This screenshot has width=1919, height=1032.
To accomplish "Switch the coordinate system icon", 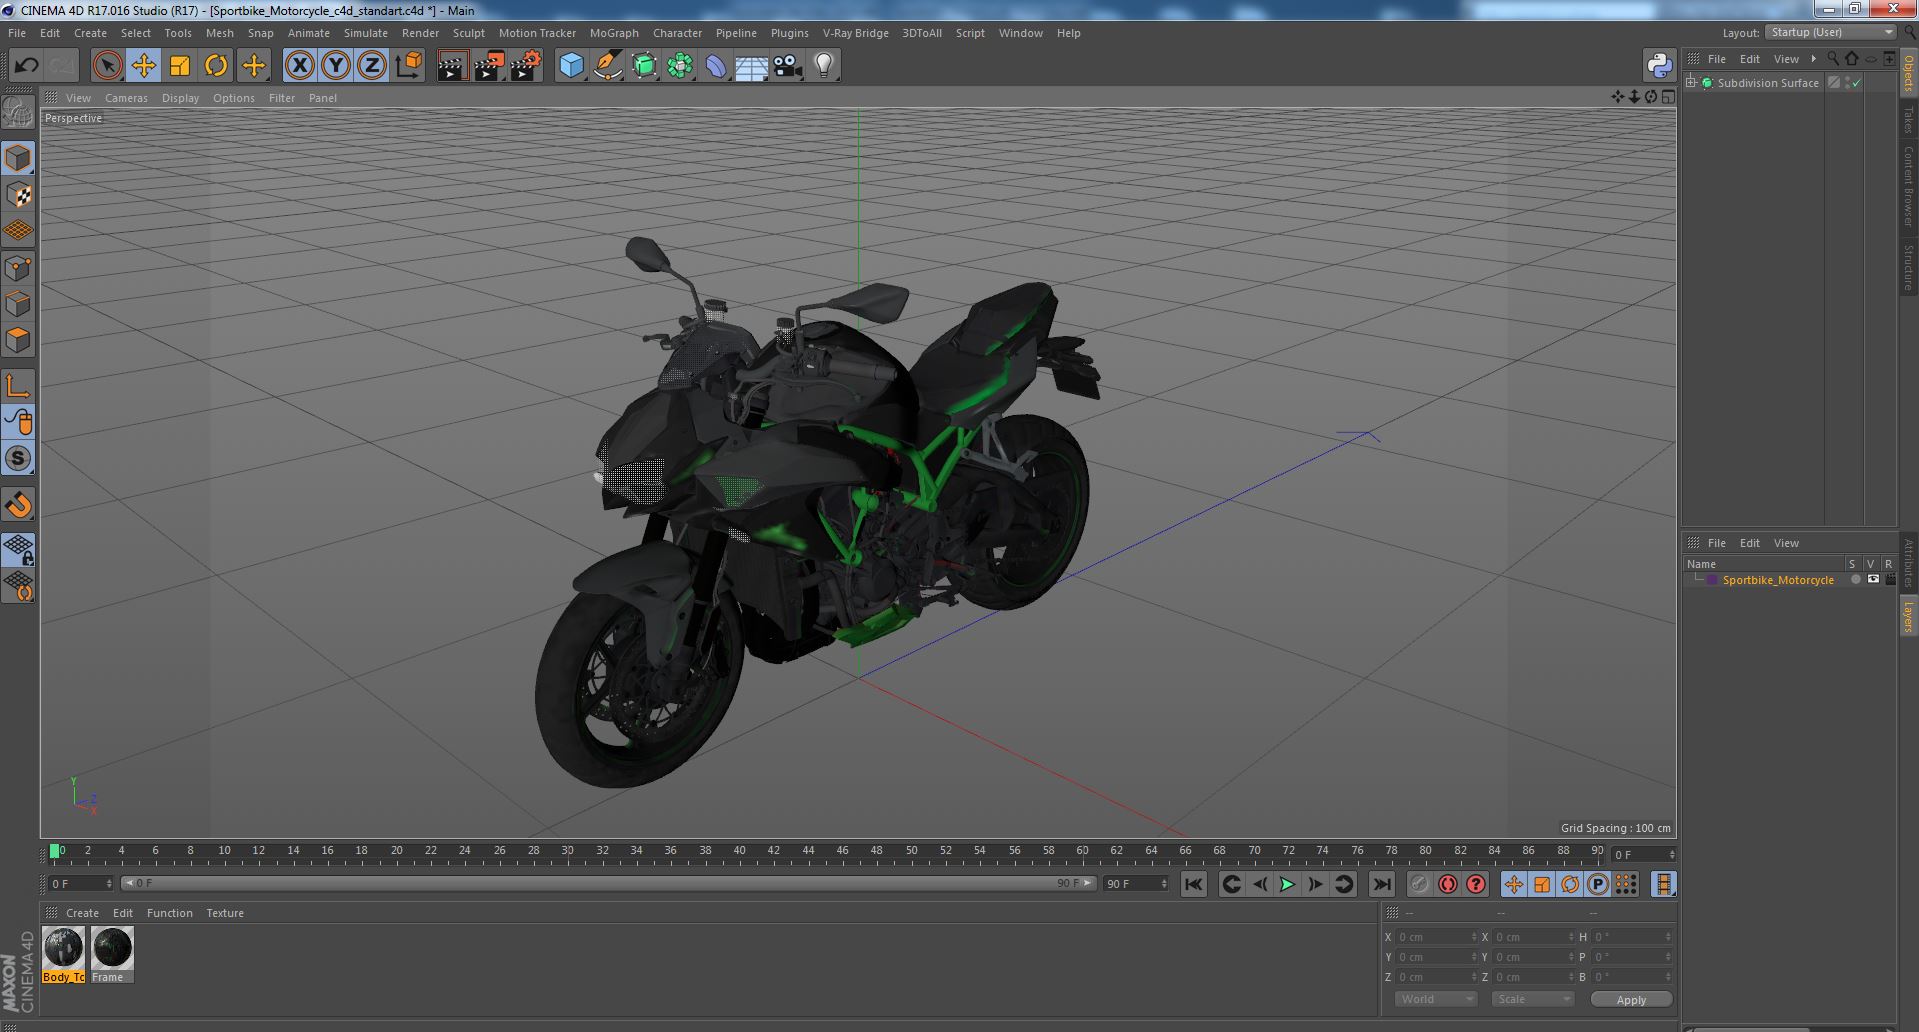I will click(409, 66).
